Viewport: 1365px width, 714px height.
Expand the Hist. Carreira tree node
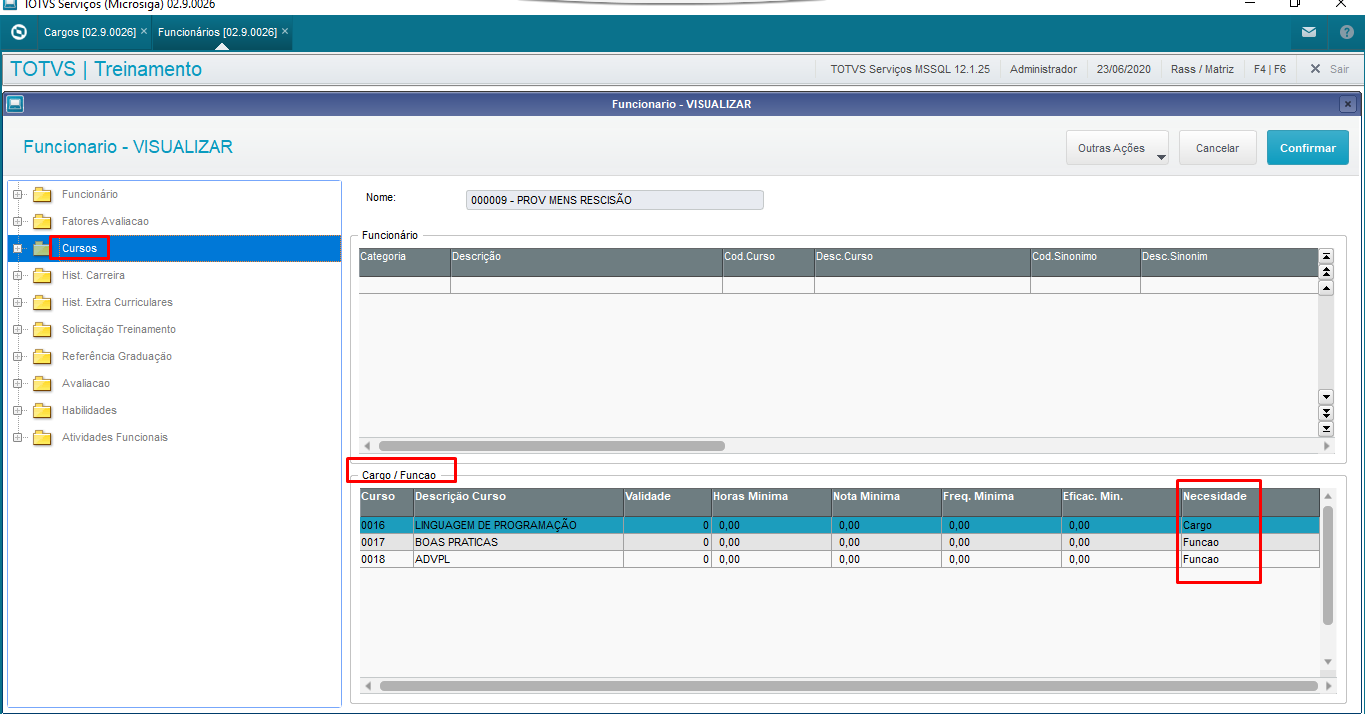tap(17, 275)
